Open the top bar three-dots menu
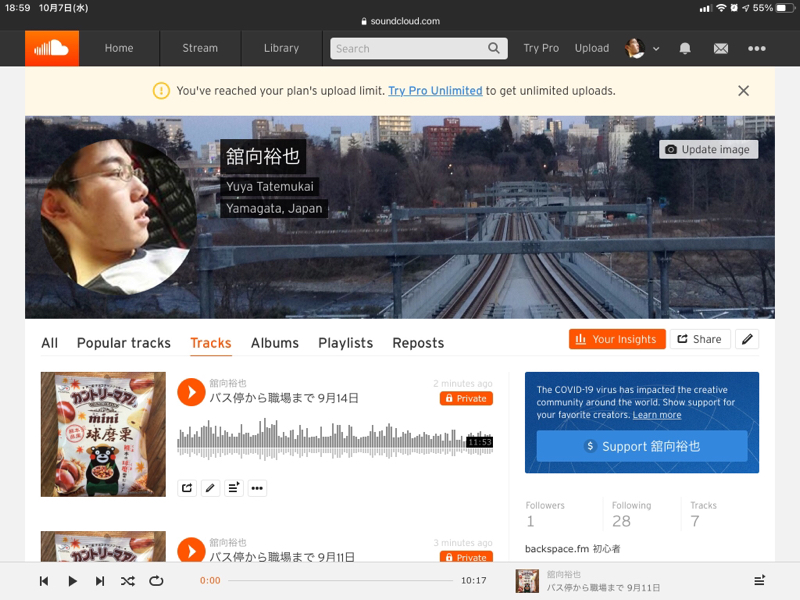Image resolution: width=800 pixels, height=600 pixels. tap(756, 48)
